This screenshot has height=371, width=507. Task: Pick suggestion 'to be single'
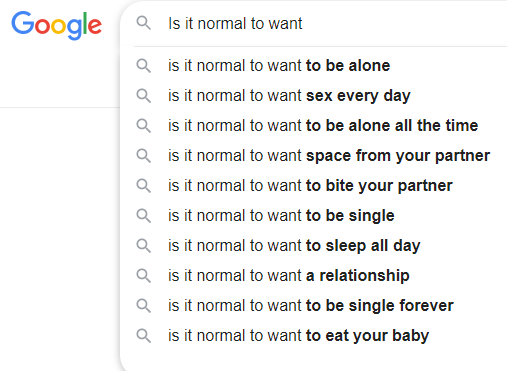point(314,216)
